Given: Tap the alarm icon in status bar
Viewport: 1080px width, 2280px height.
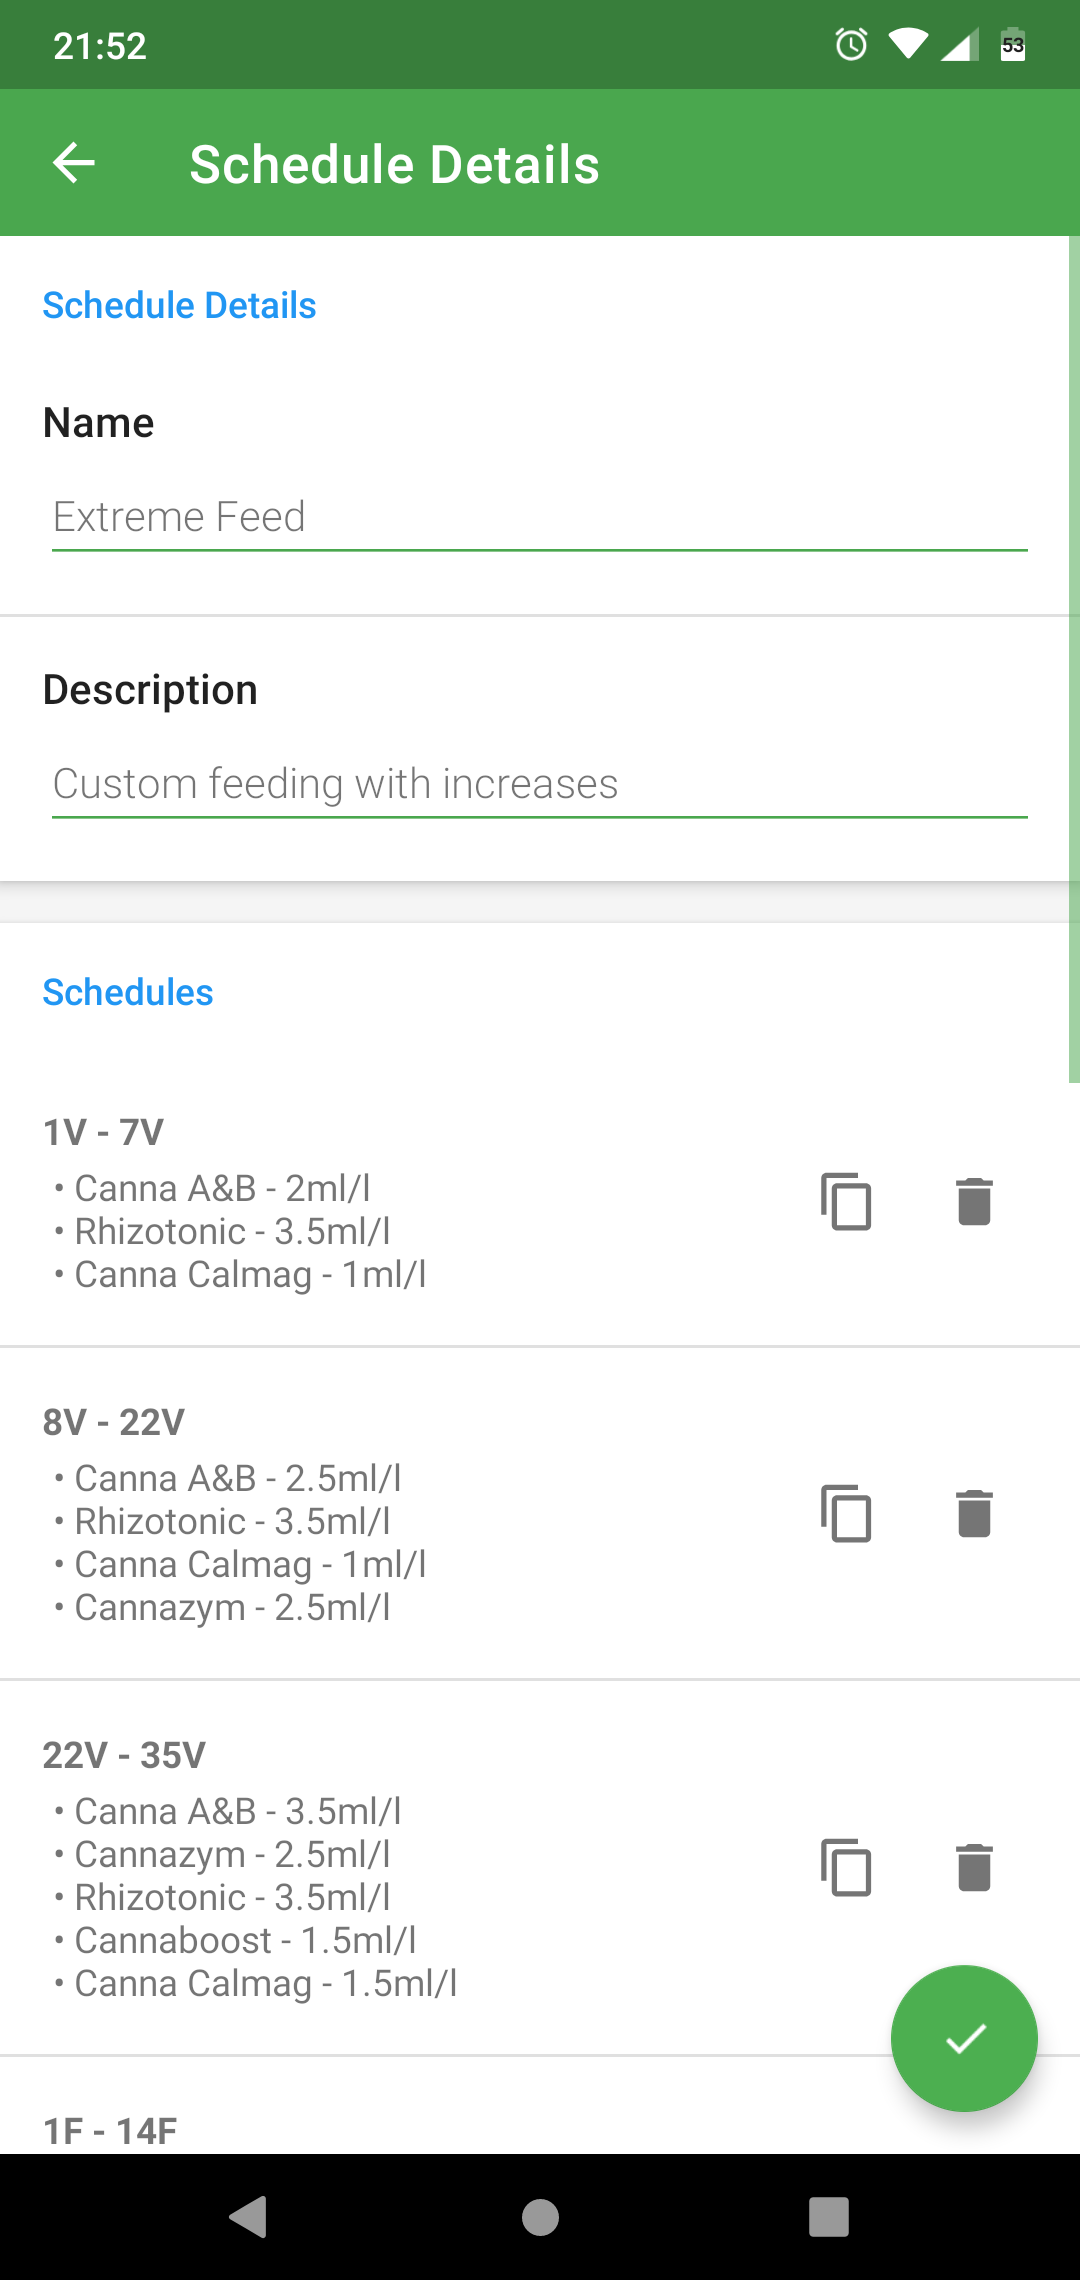Looking at the screenshot, I should click(x=851, y=45).
